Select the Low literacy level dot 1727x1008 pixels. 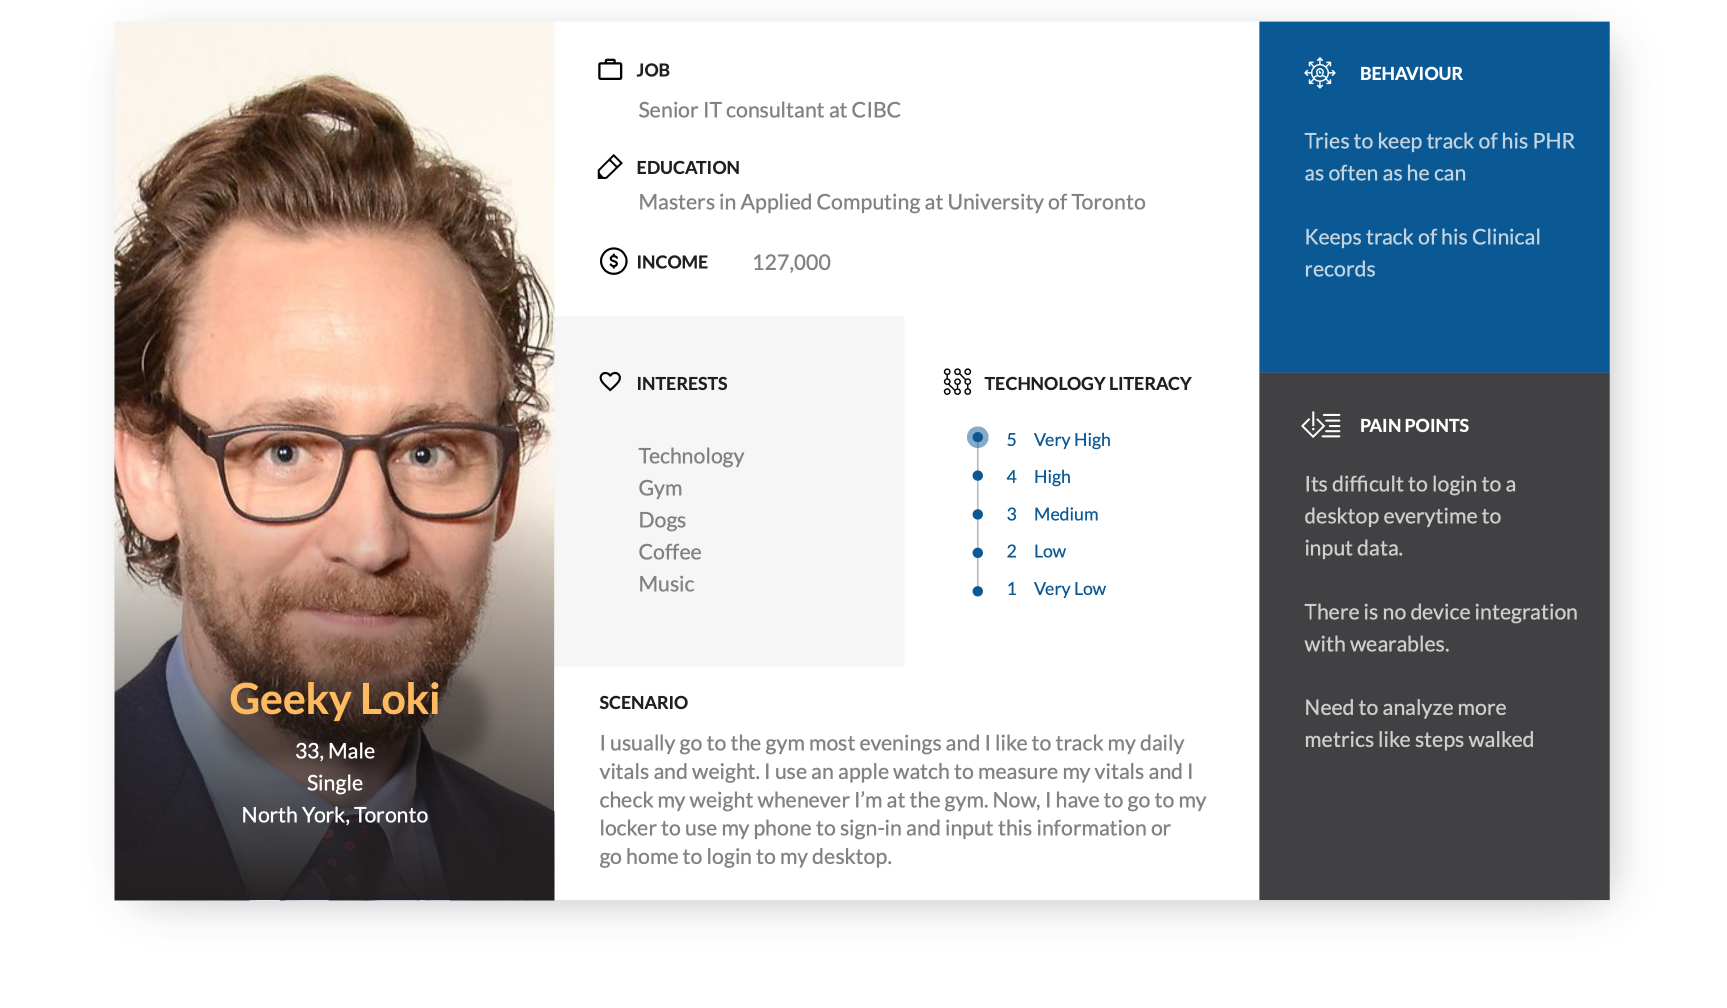point(977,552)
